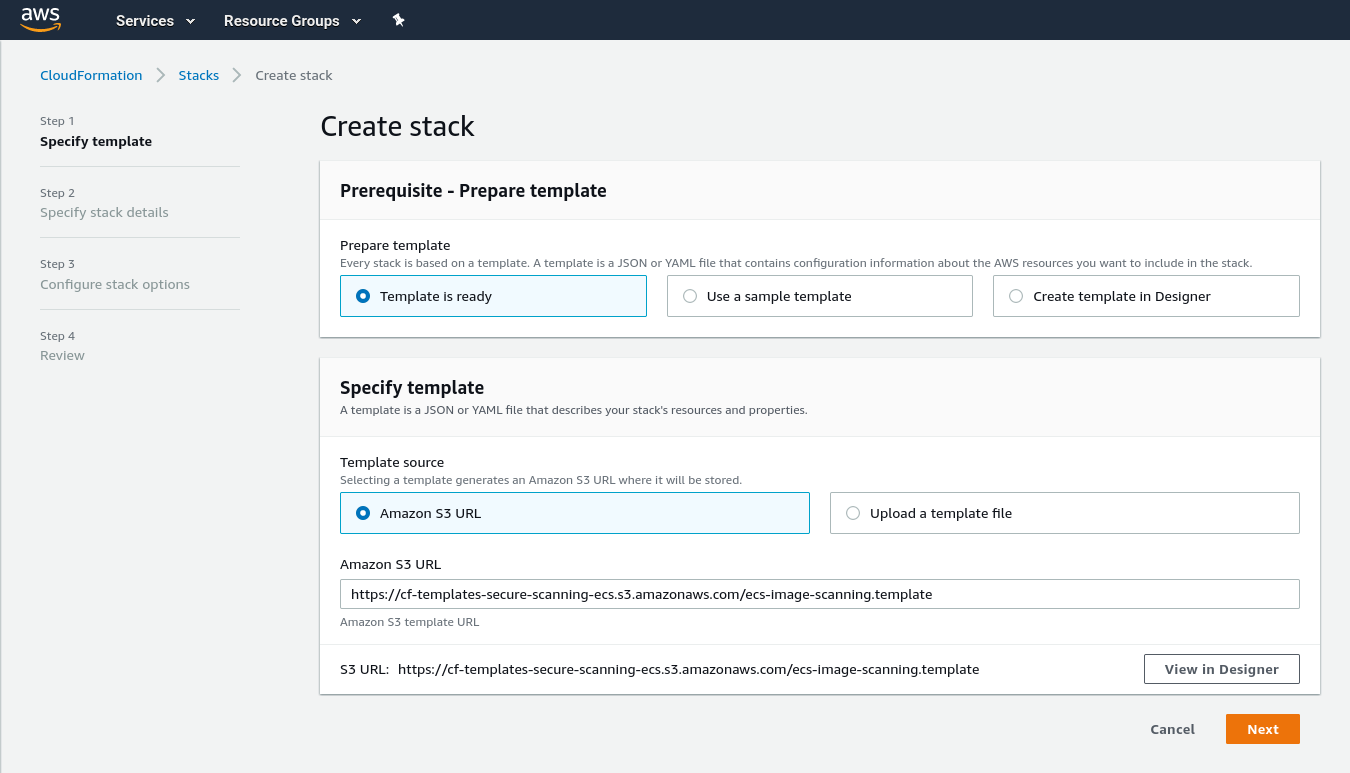Click the Prerequisite - Prepare template heading

point(473,190)
